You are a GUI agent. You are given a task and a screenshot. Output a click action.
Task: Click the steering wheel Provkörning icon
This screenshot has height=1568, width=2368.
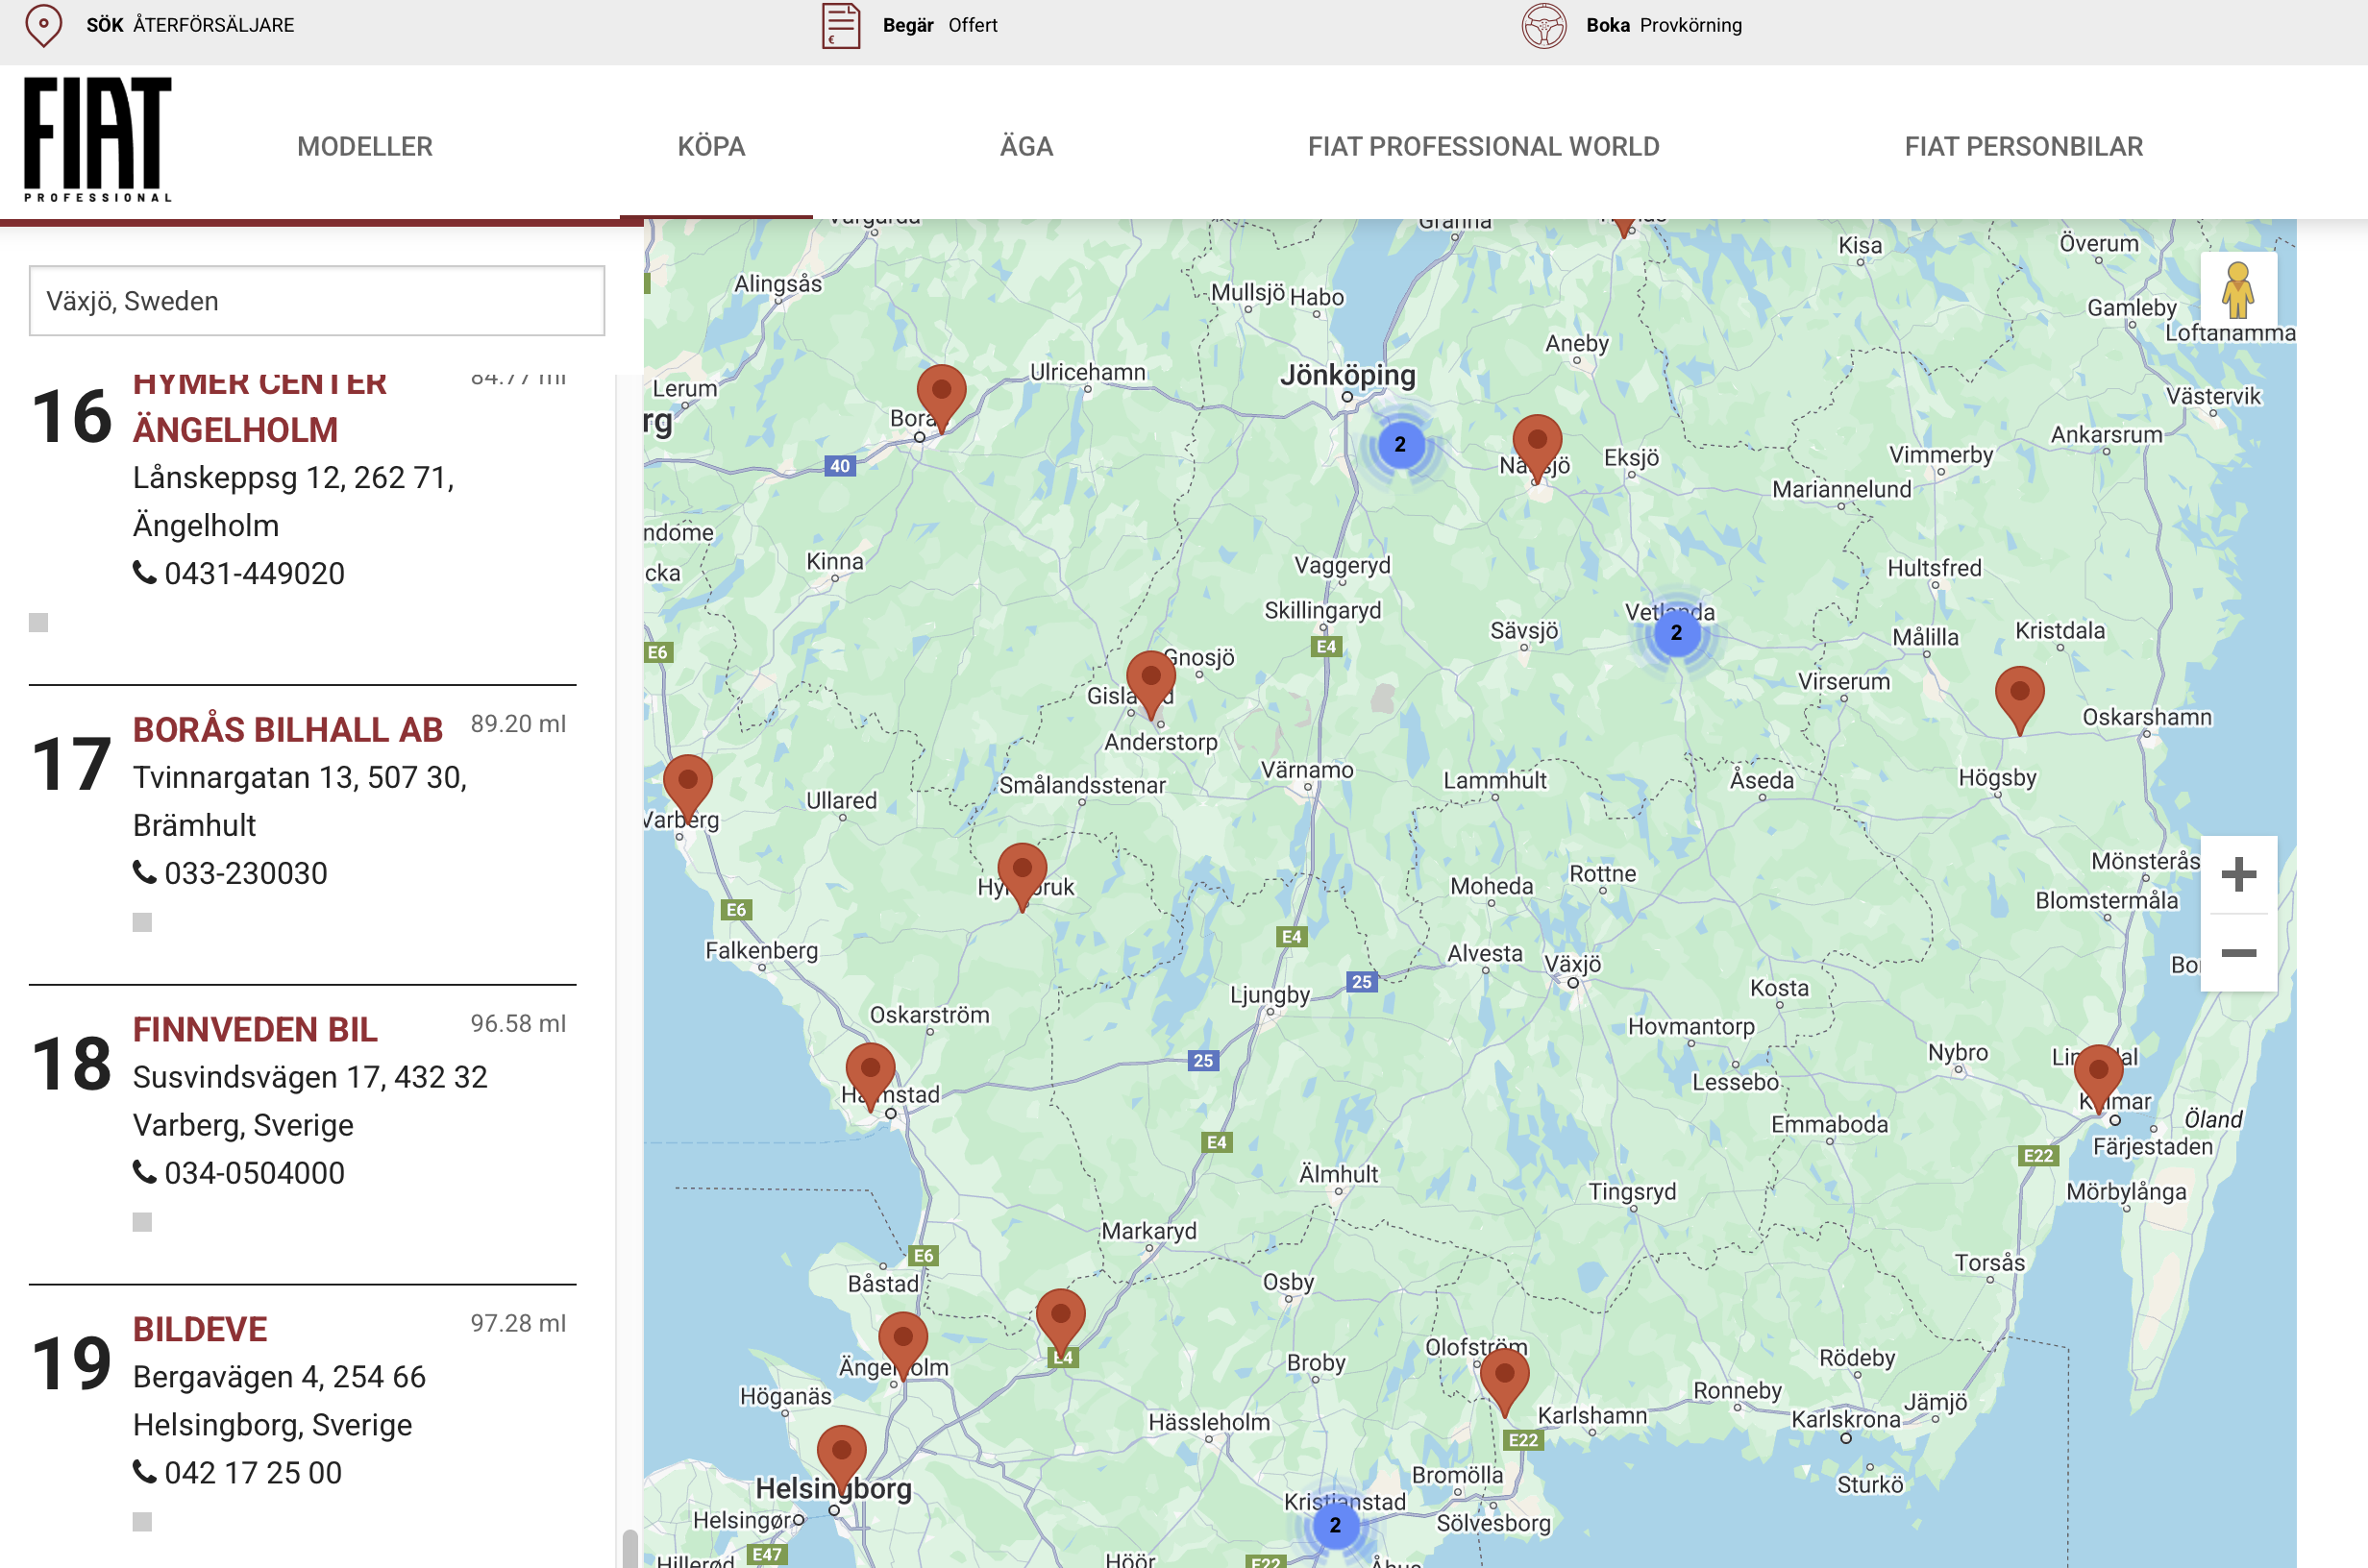1544,25
